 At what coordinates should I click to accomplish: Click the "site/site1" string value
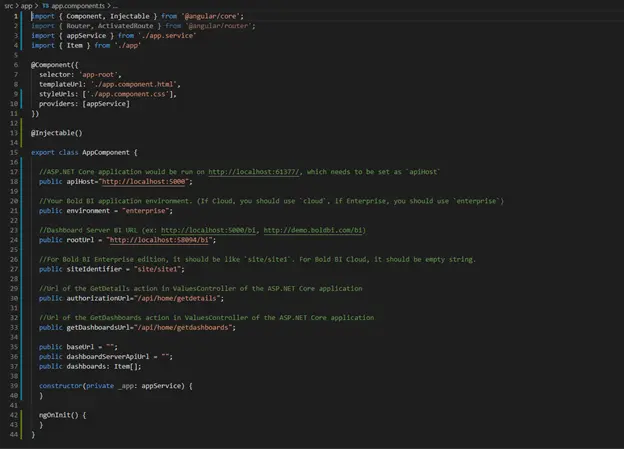157,269
